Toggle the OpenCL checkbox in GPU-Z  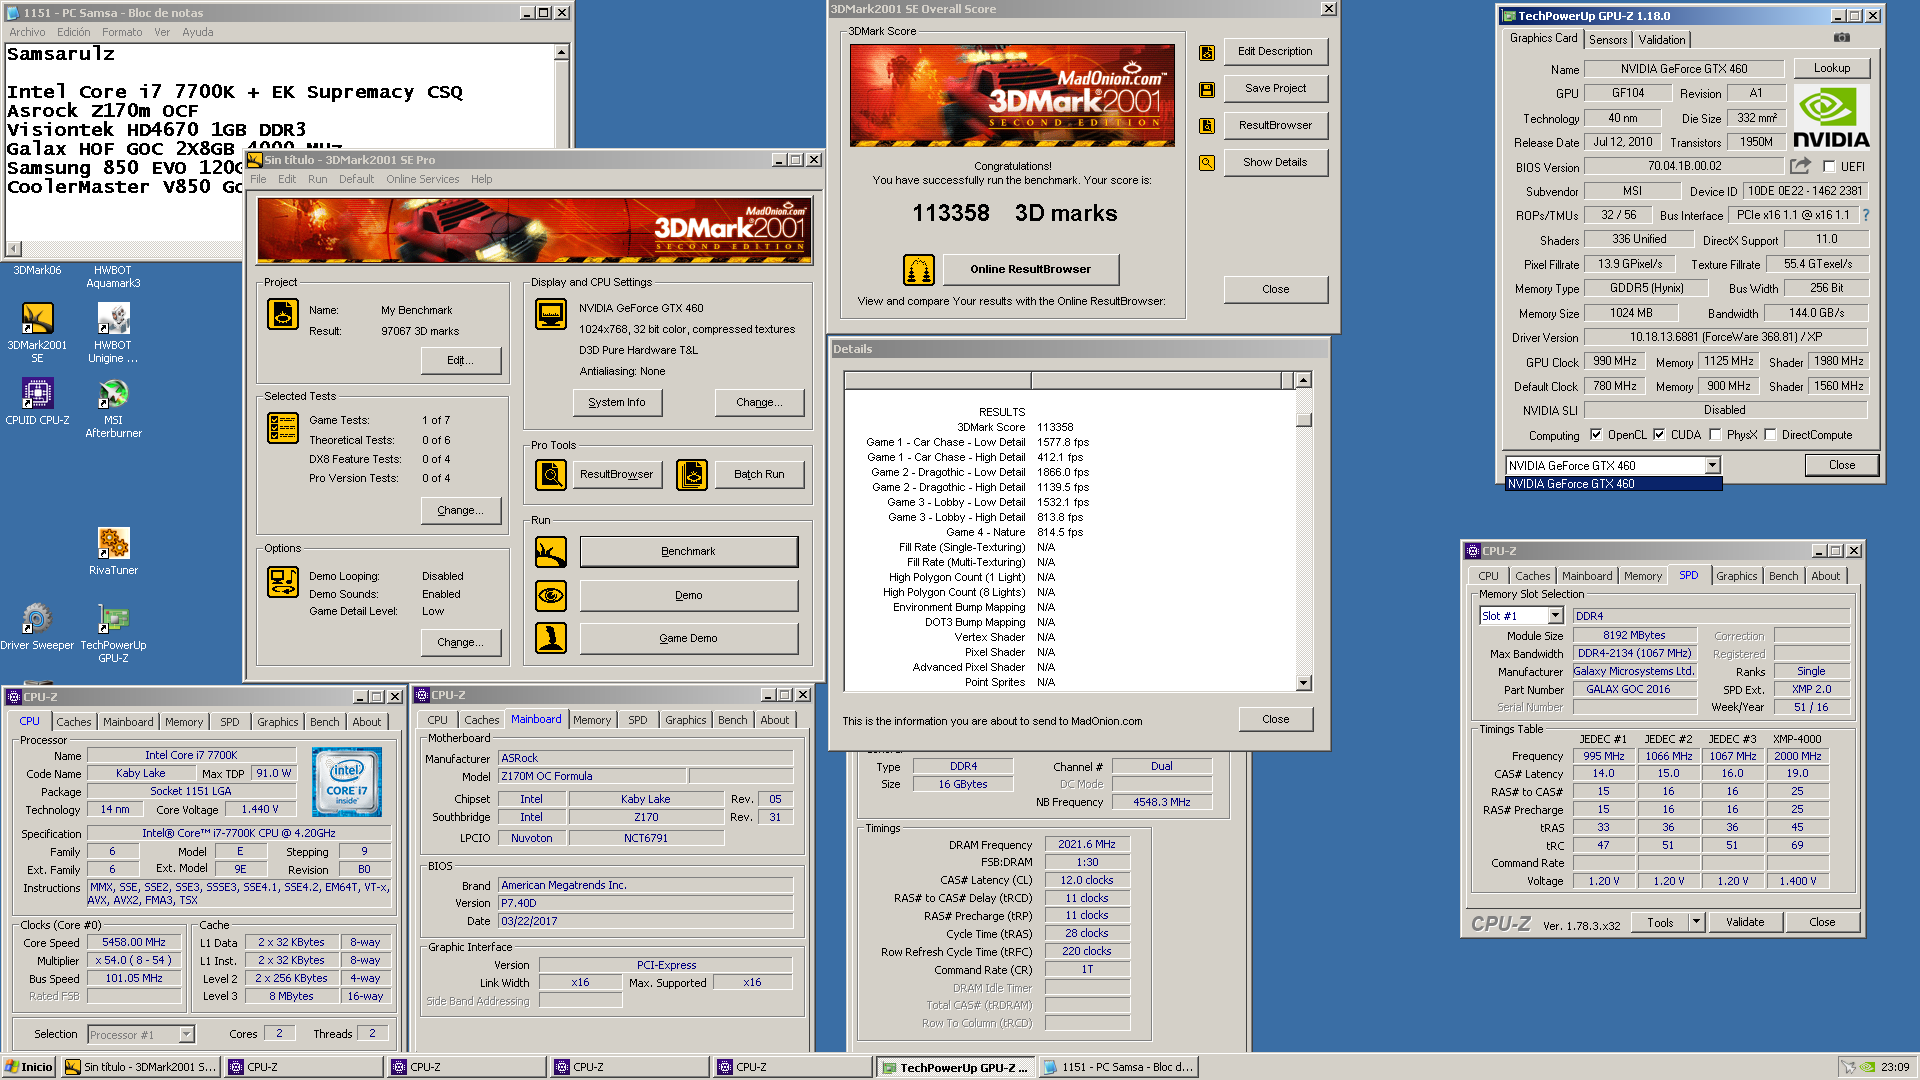tap(1596, 435)
